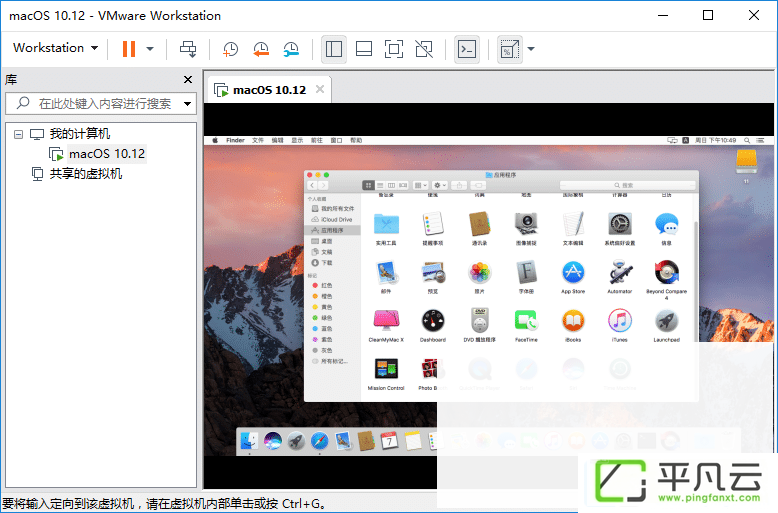Switch Finder to list view
The height and width of the screenshot is (513, 778).
(380, 185)
